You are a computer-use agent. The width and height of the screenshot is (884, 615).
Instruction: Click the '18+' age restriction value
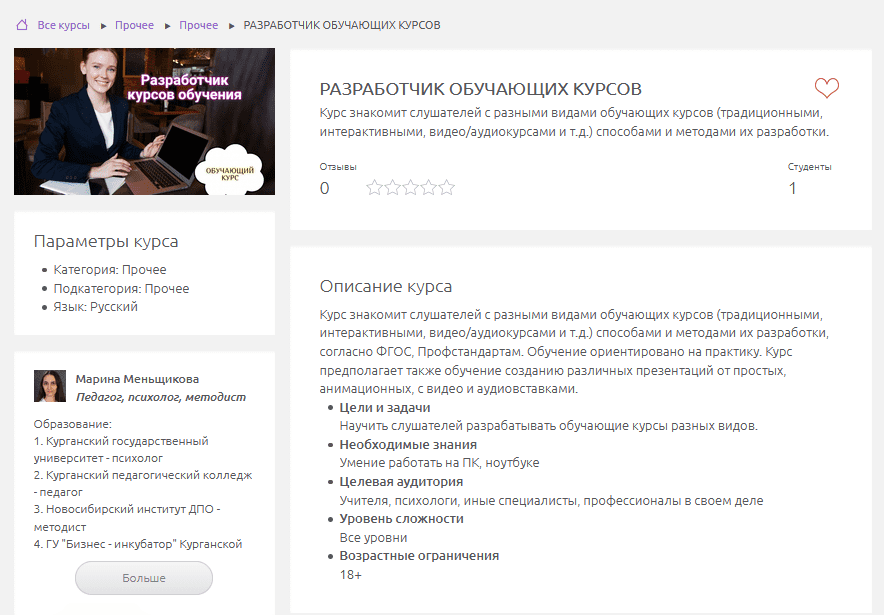351,575
